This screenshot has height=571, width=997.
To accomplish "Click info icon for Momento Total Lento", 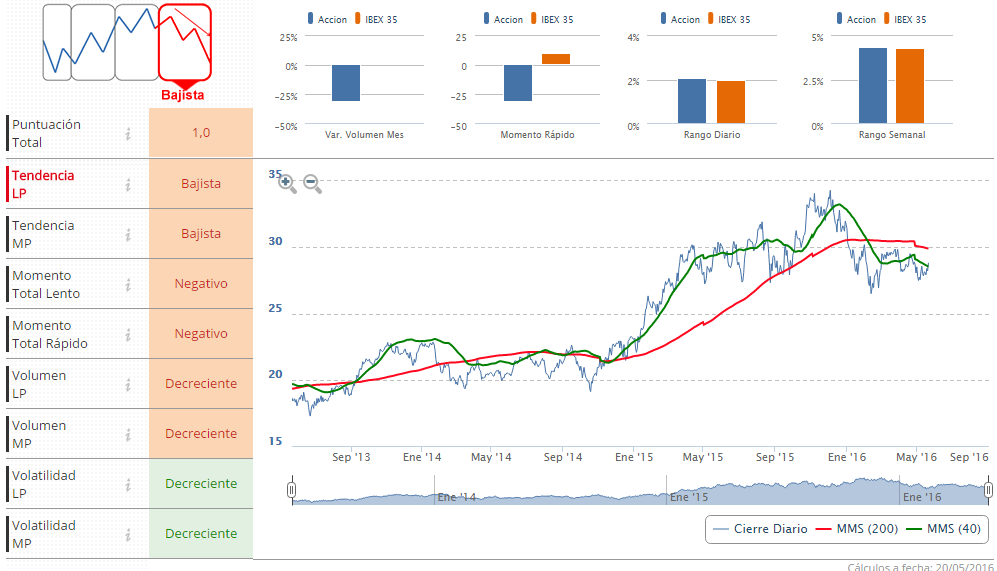I will coord(128,284).
